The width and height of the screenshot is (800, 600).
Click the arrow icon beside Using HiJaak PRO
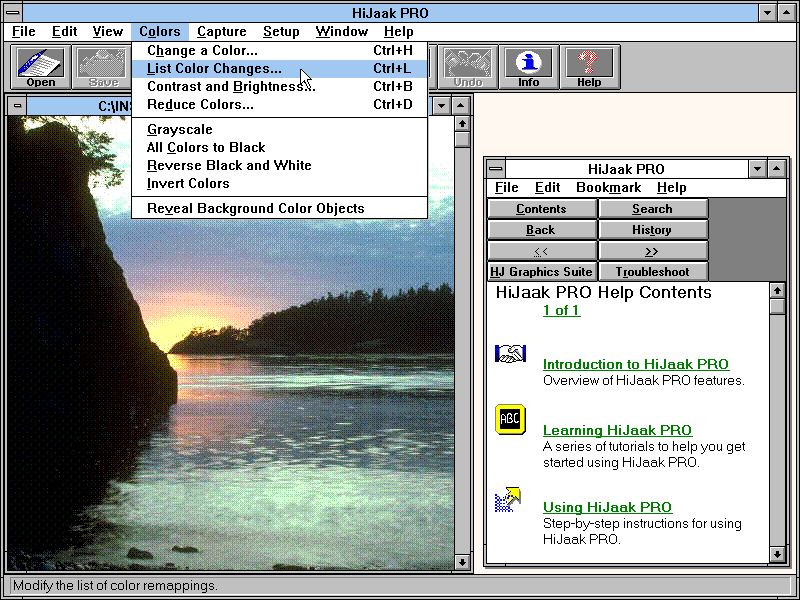click(508, 500)
